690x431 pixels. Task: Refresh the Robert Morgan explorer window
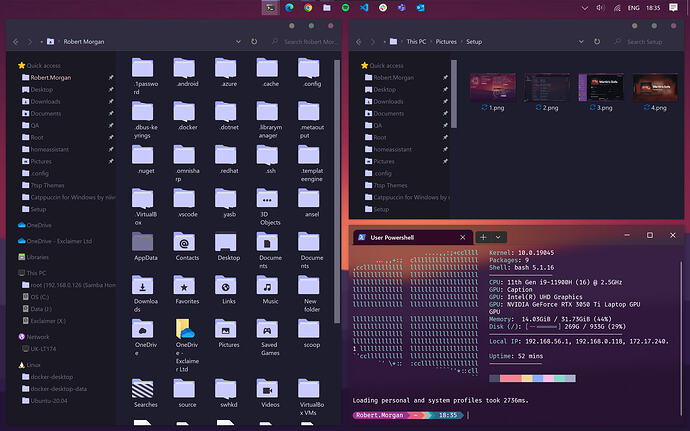pos(254,41)
